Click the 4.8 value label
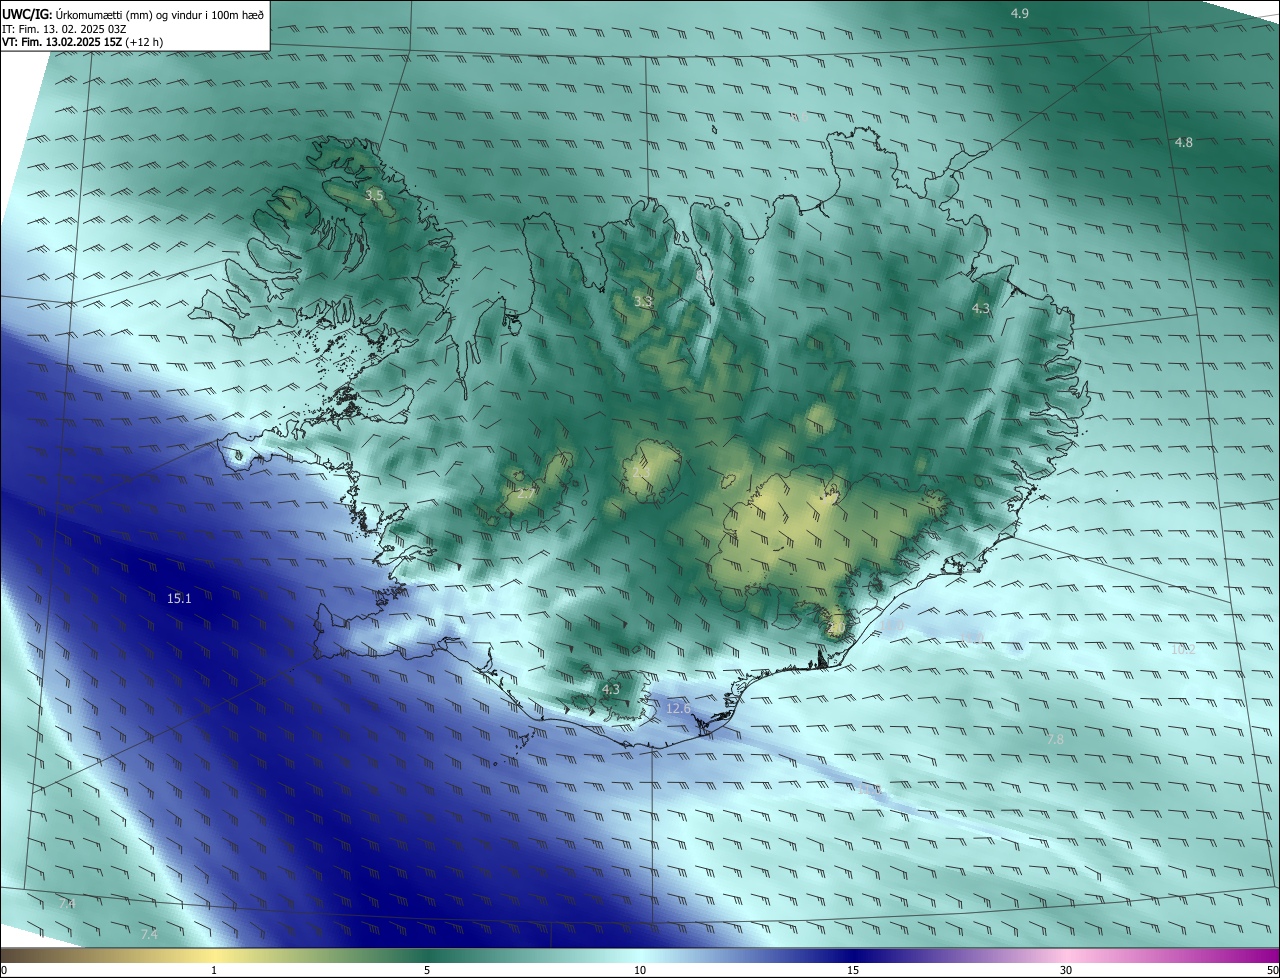 (x=1183, y=143)
